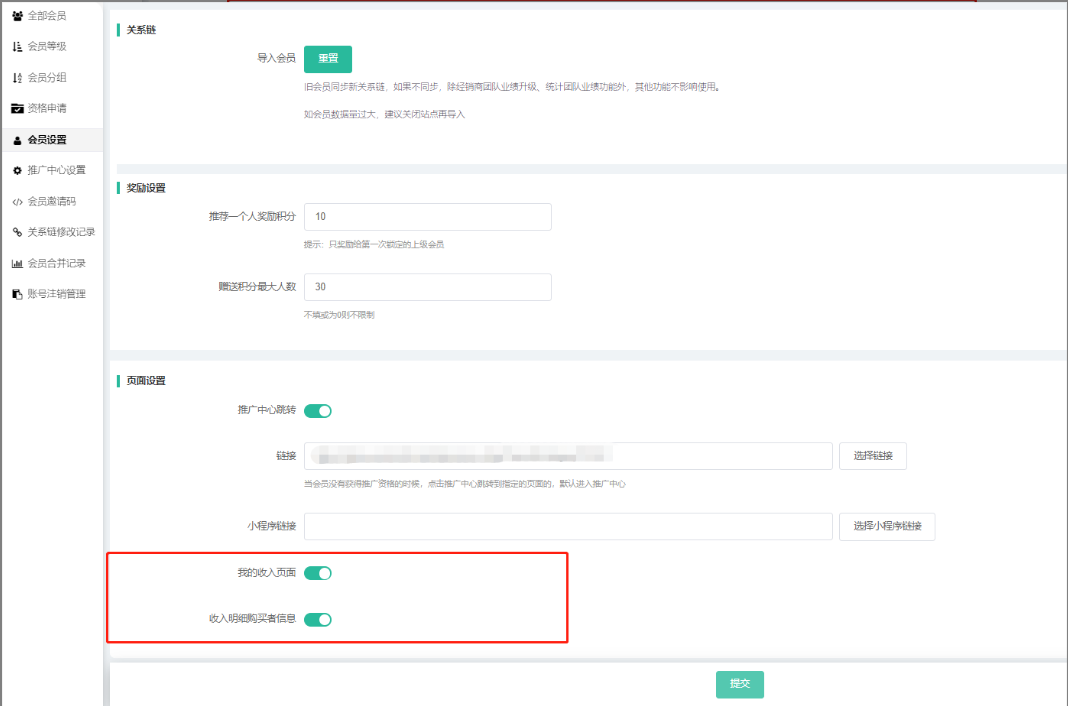Click the chain link icon beside 关系链修改记录

click(17, 232)
